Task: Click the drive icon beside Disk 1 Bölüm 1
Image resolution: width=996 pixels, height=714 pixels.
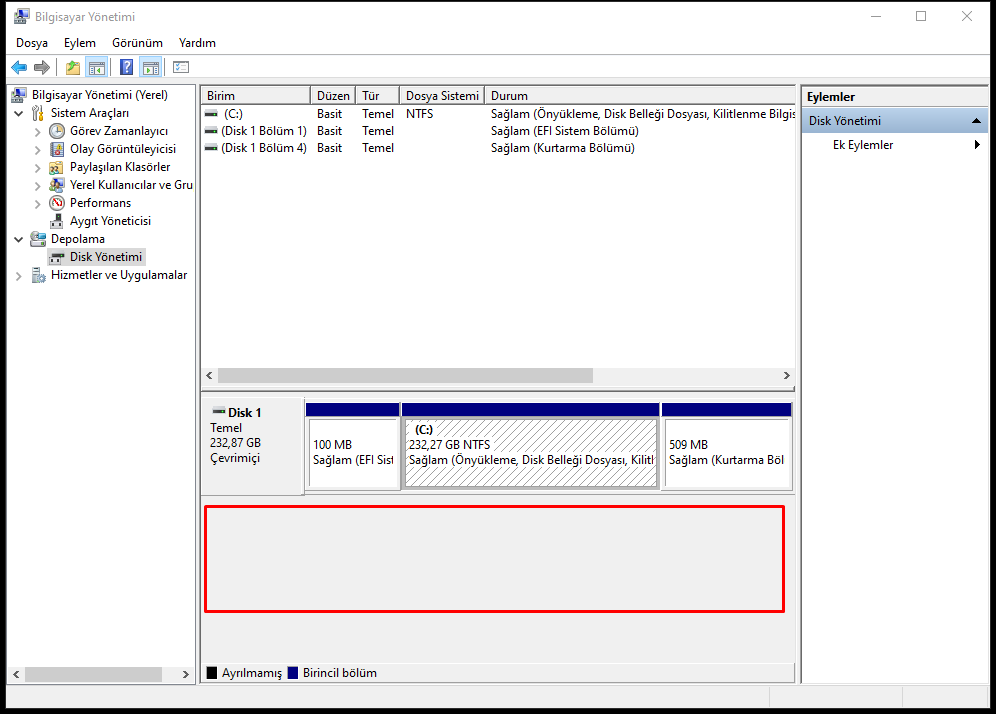Action: [x=211, y=131]
